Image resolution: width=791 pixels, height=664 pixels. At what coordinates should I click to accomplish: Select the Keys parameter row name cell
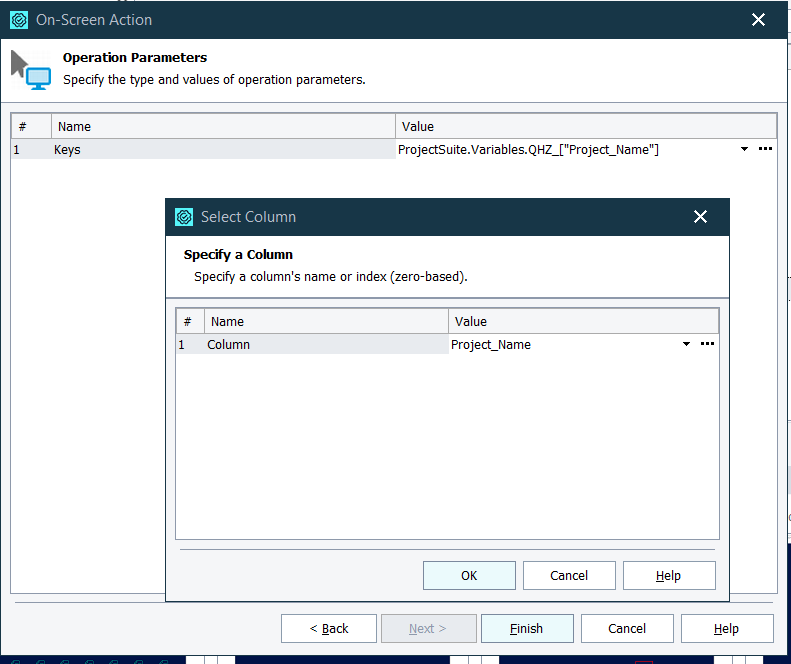[220, 150]
